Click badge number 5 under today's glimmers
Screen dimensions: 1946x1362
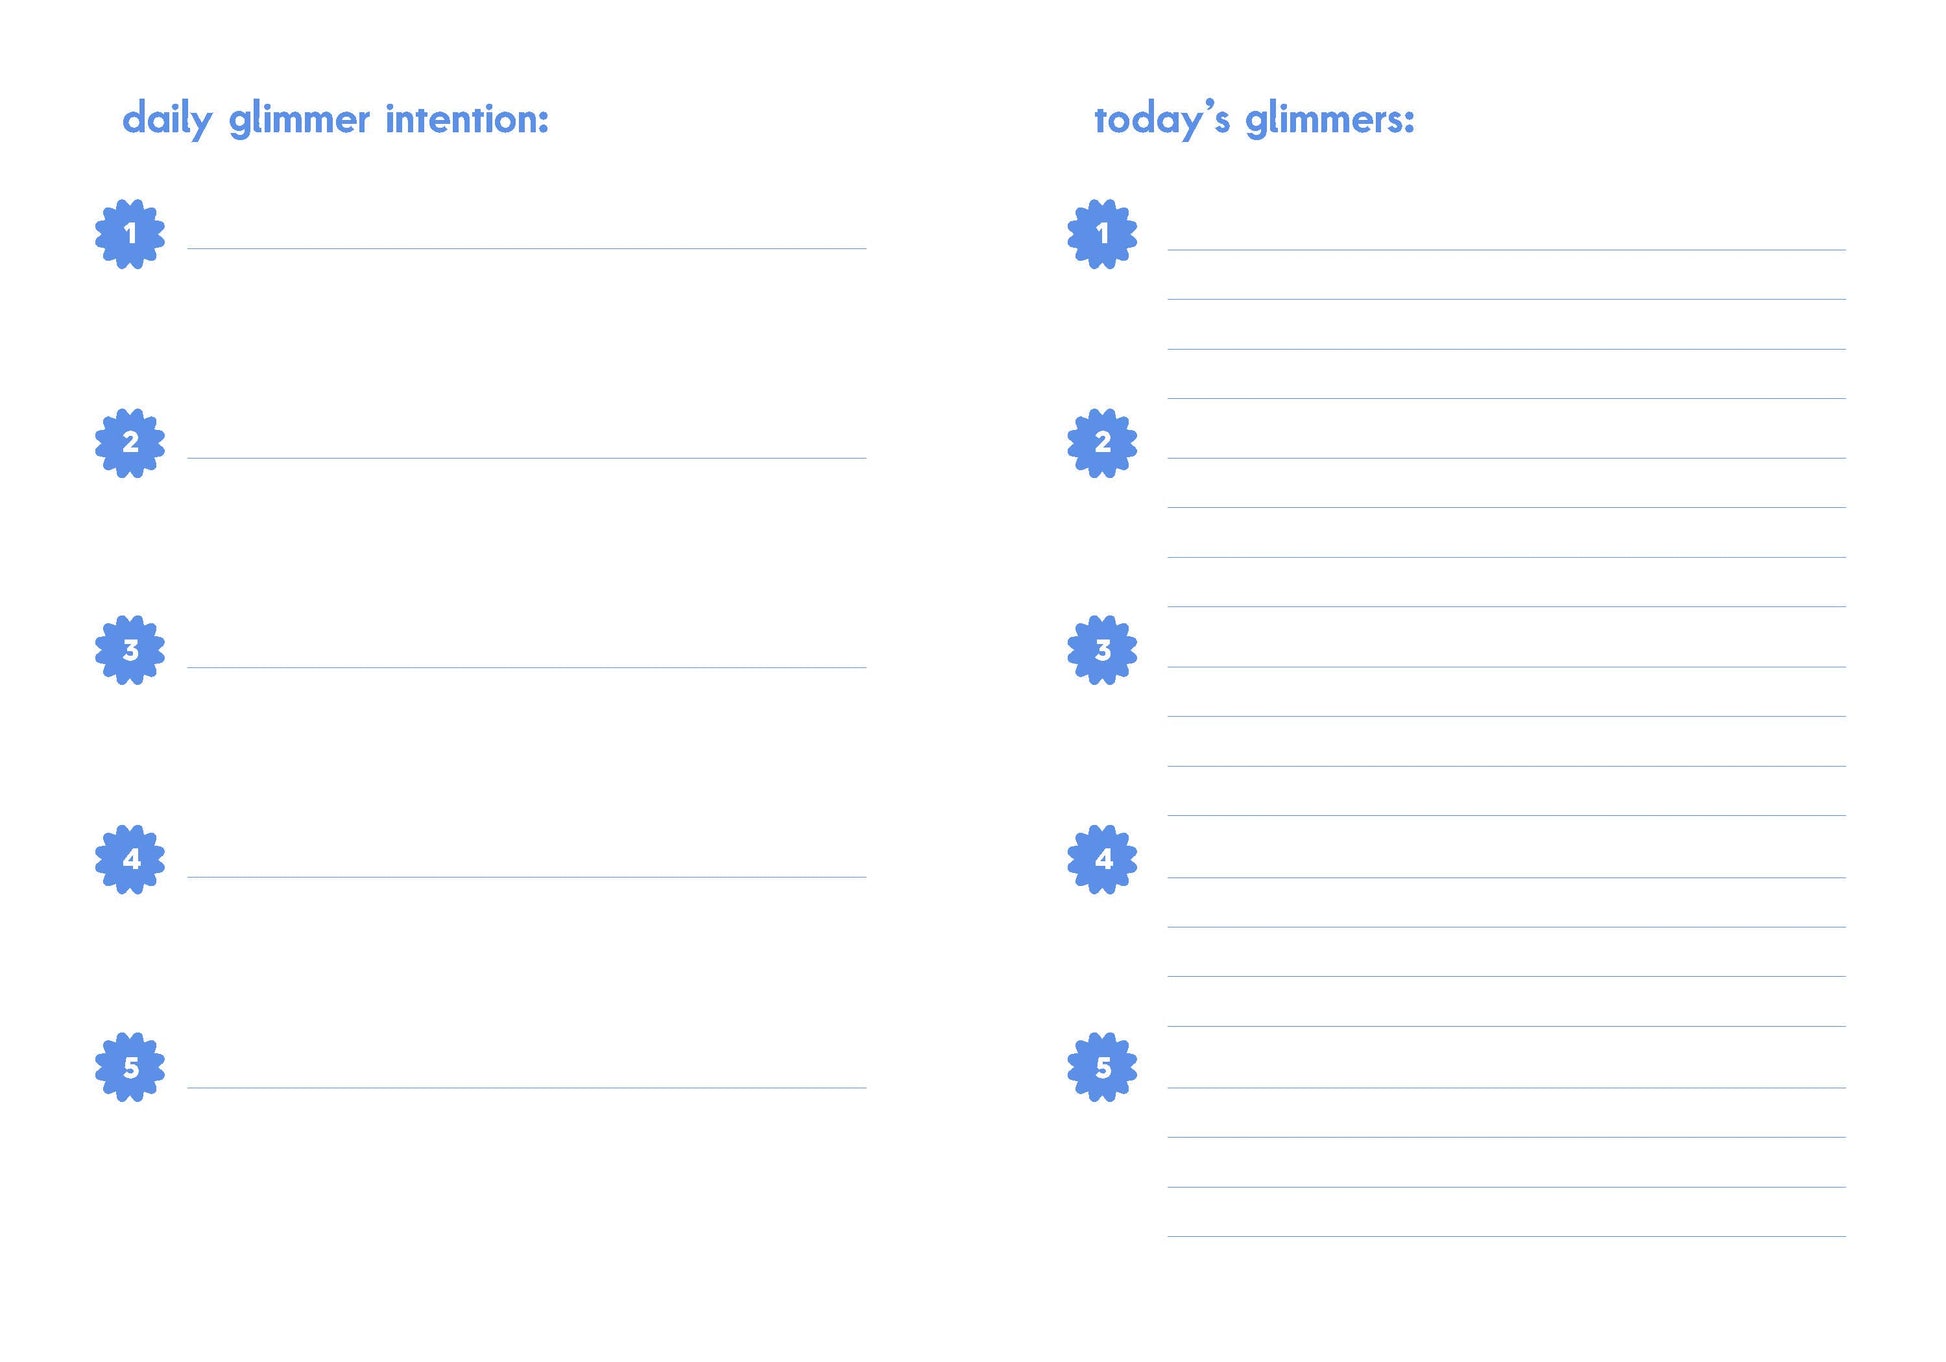point(1102,1067)
